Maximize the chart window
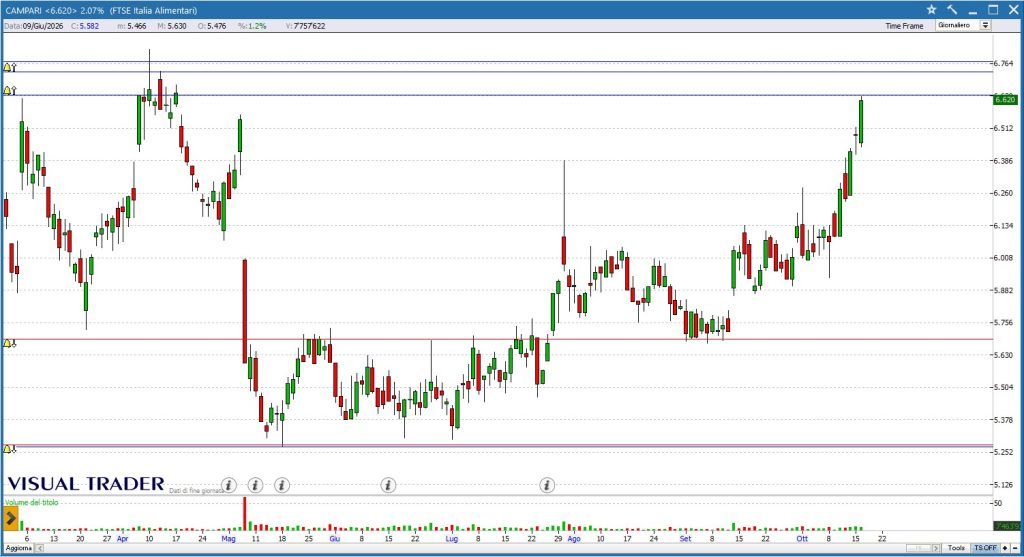The width and height of the screenshot is (1024, 557). pos(993,10)
